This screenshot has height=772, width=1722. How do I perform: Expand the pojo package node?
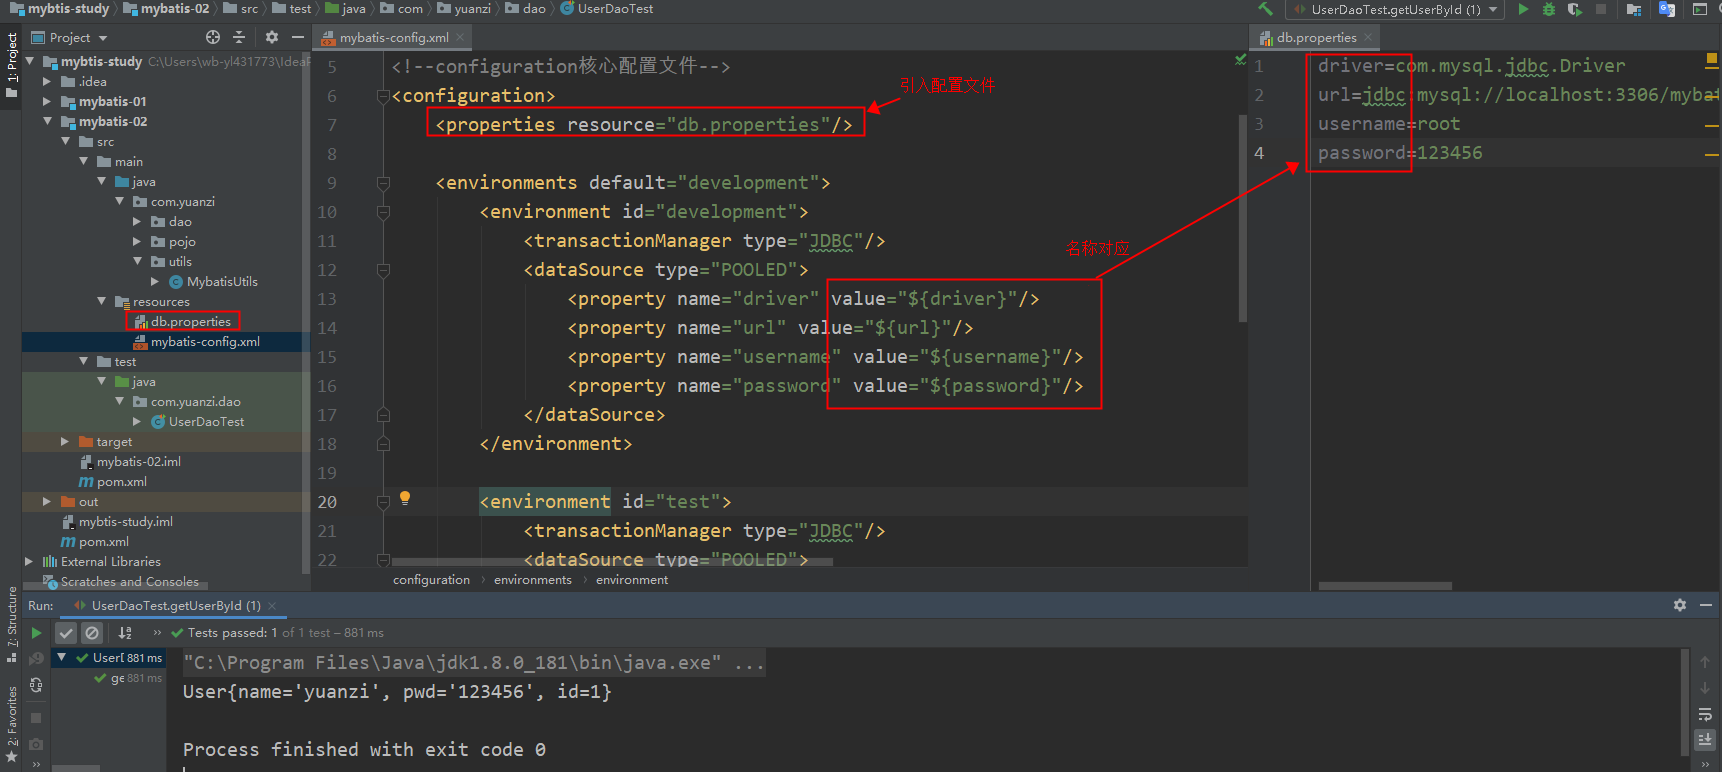pyautogui.click(x=137, y=241)
